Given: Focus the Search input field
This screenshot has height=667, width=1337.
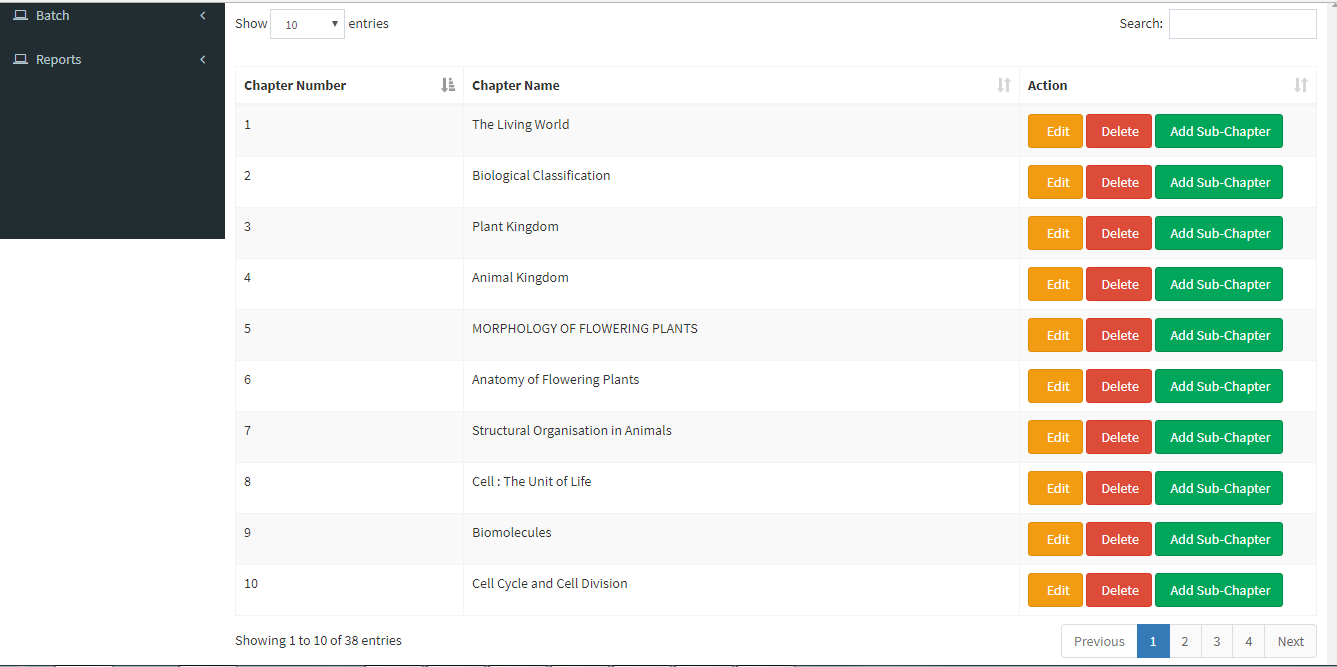Looking at the screenshot, I should (1242, 24).
